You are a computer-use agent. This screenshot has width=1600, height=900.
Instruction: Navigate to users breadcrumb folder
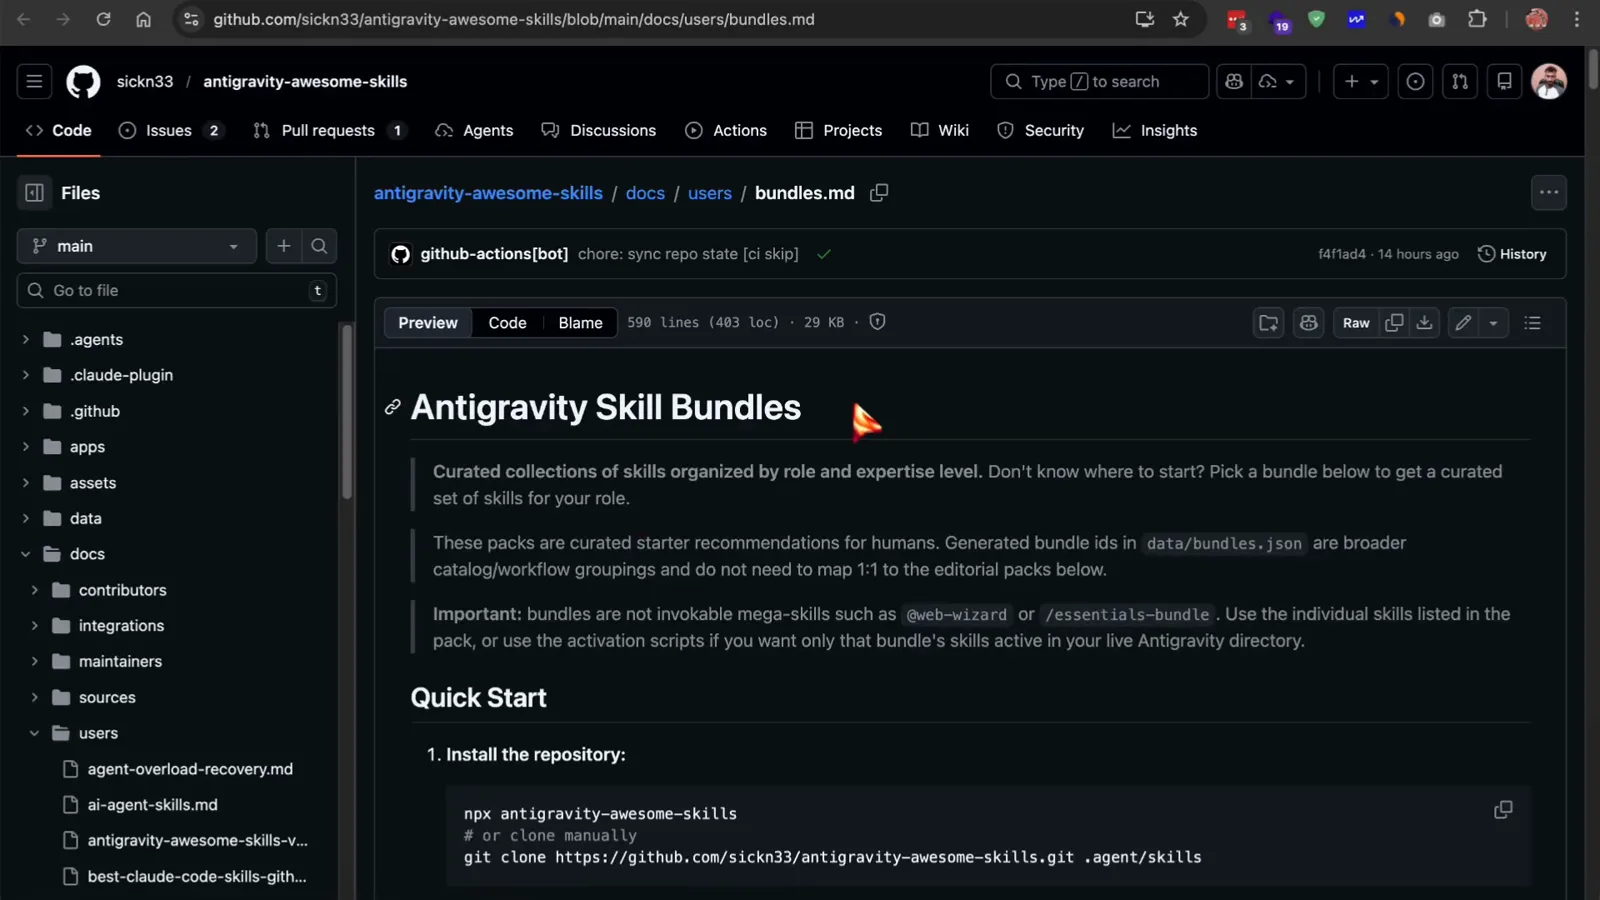coord(710,193)
